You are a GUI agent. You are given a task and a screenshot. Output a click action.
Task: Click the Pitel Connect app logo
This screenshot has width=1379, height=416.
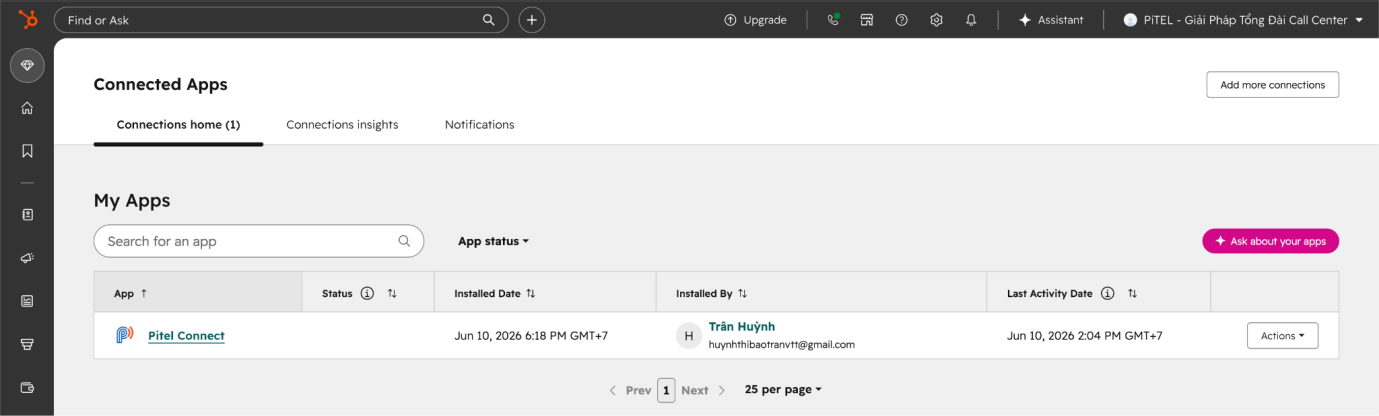click(124, 336)
